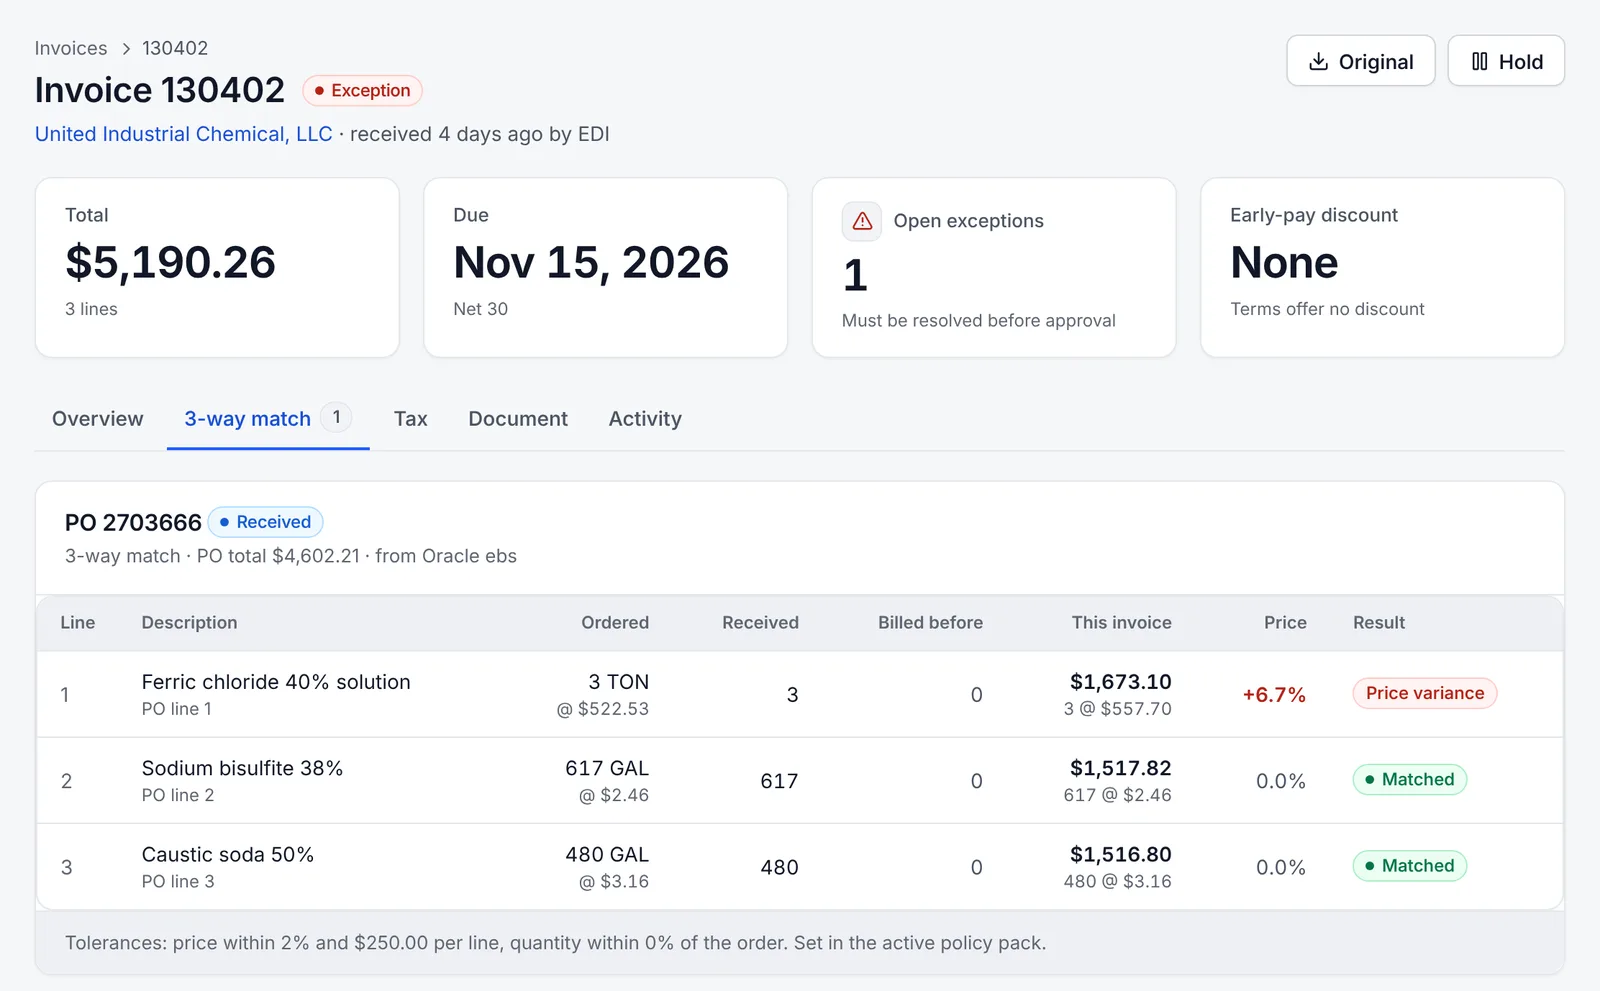Viewport: 1600px width, 991px height.
Task: Click the Description column header
Action: 190,623
